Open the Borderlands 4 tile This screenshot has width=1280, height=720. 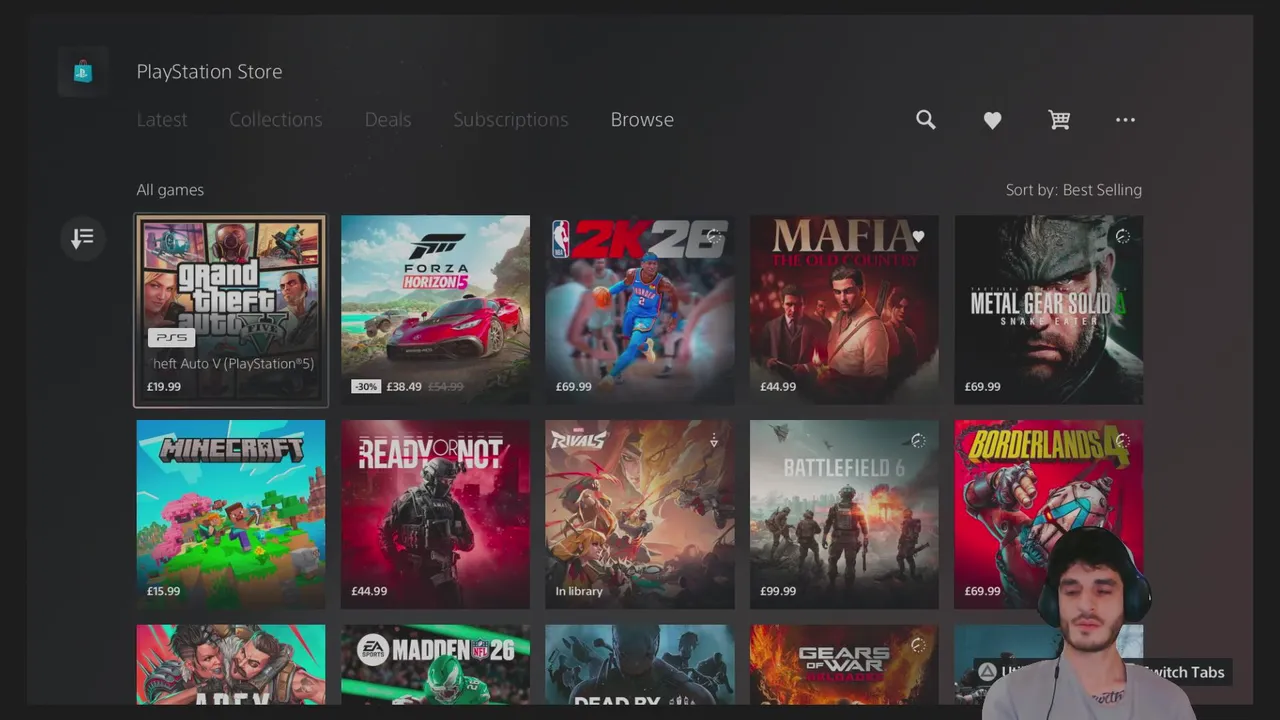click(1049, 514)
